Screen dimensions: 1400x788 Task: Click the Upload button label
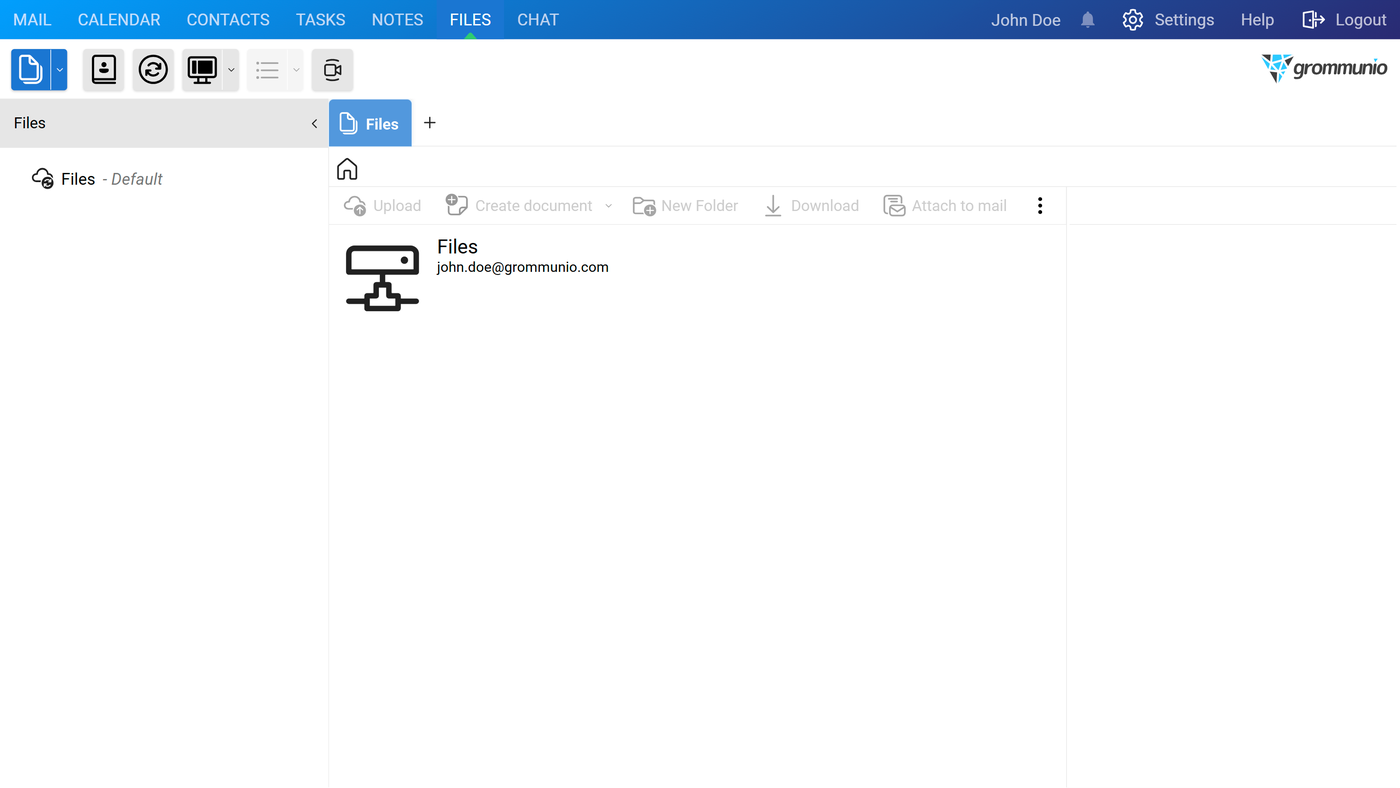(x=397, y=206)
